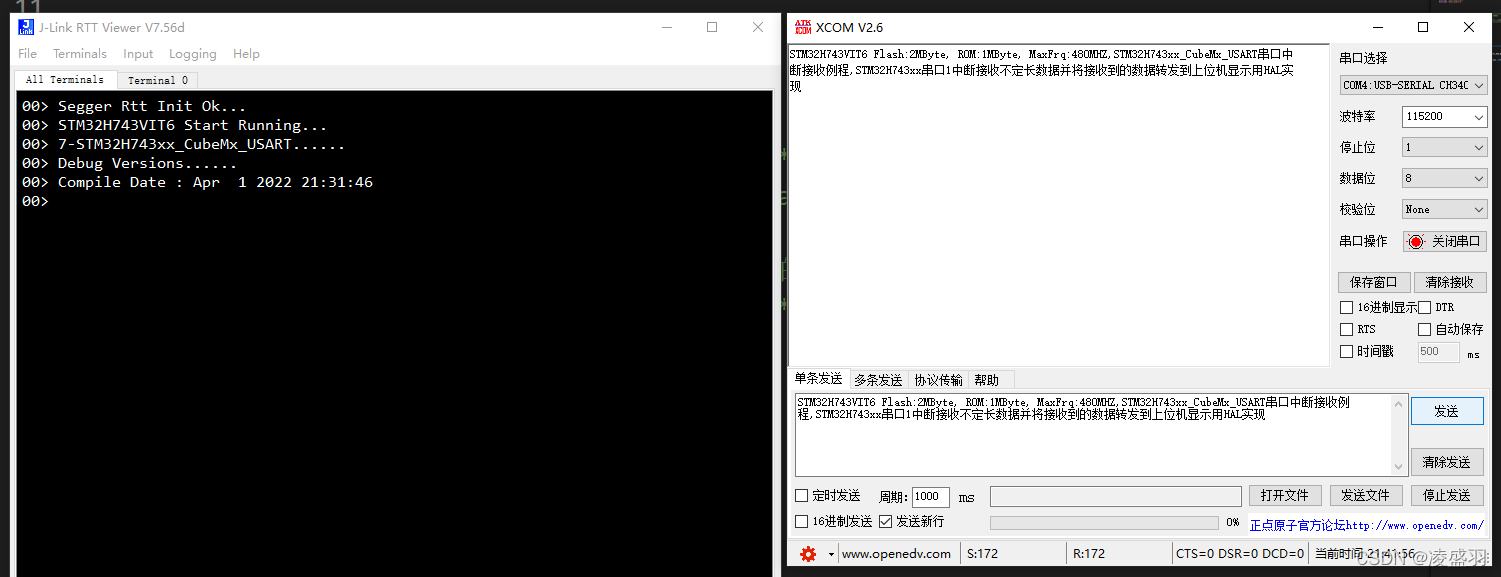Image resolution: width=1501 pixels, height=577 pixels.
Task: Open the Help menu in RTT Viewer
Action: [246, 54]
